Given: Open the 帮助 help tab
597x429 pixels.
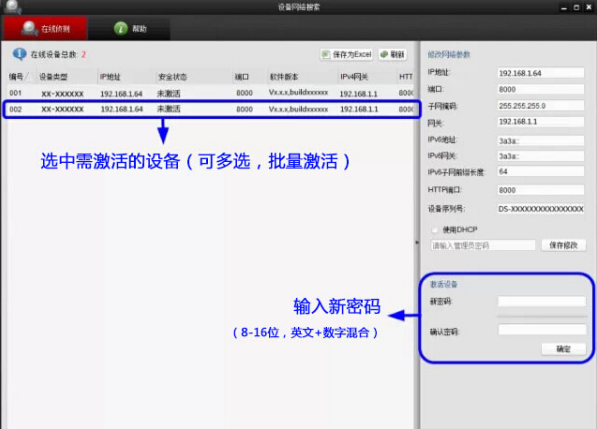Looking at the screenshot, I should (129, 28).
